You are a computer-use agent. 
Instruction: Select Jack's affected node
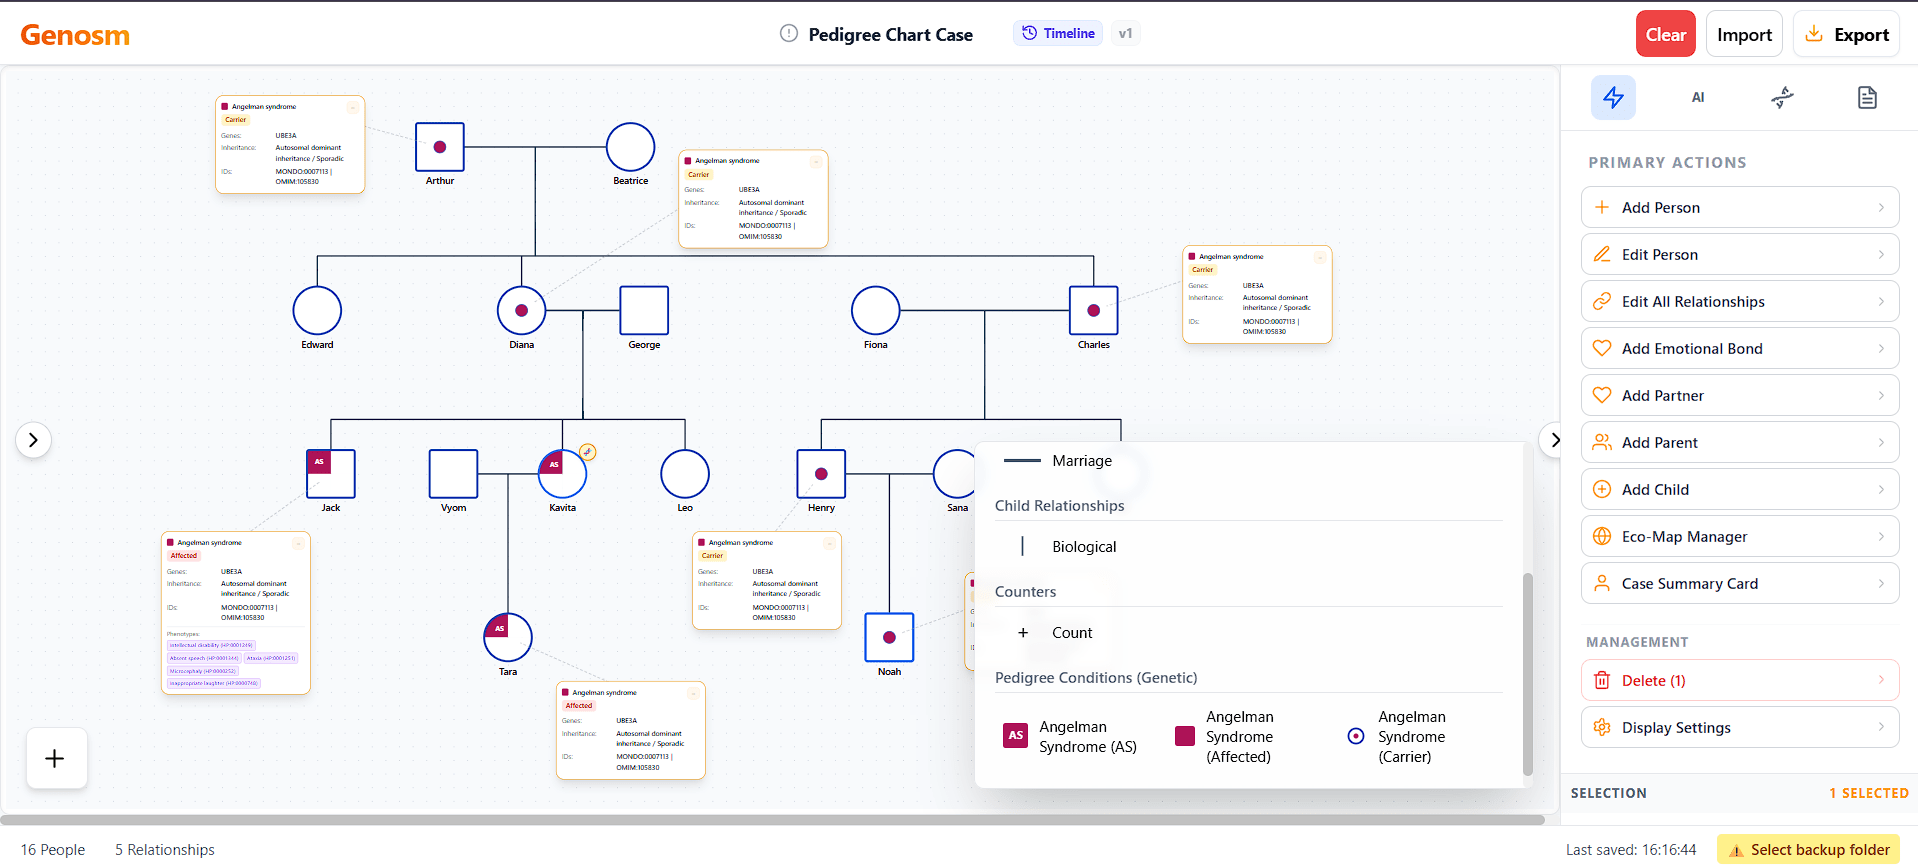[x=331, y=474]
